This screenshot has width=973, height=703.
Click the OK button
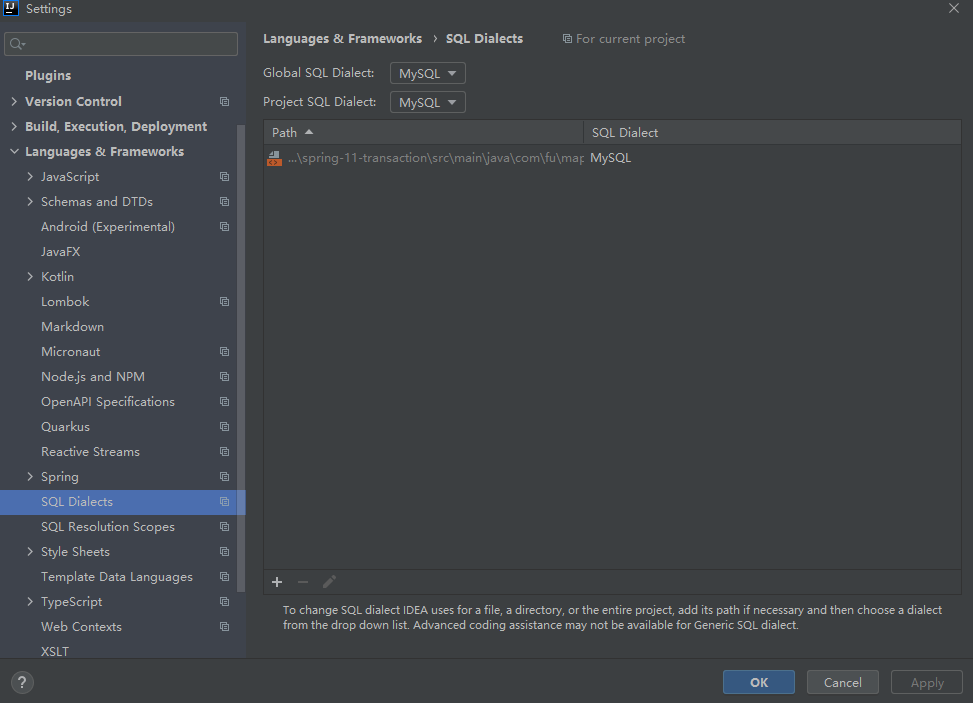pos(758,683)
